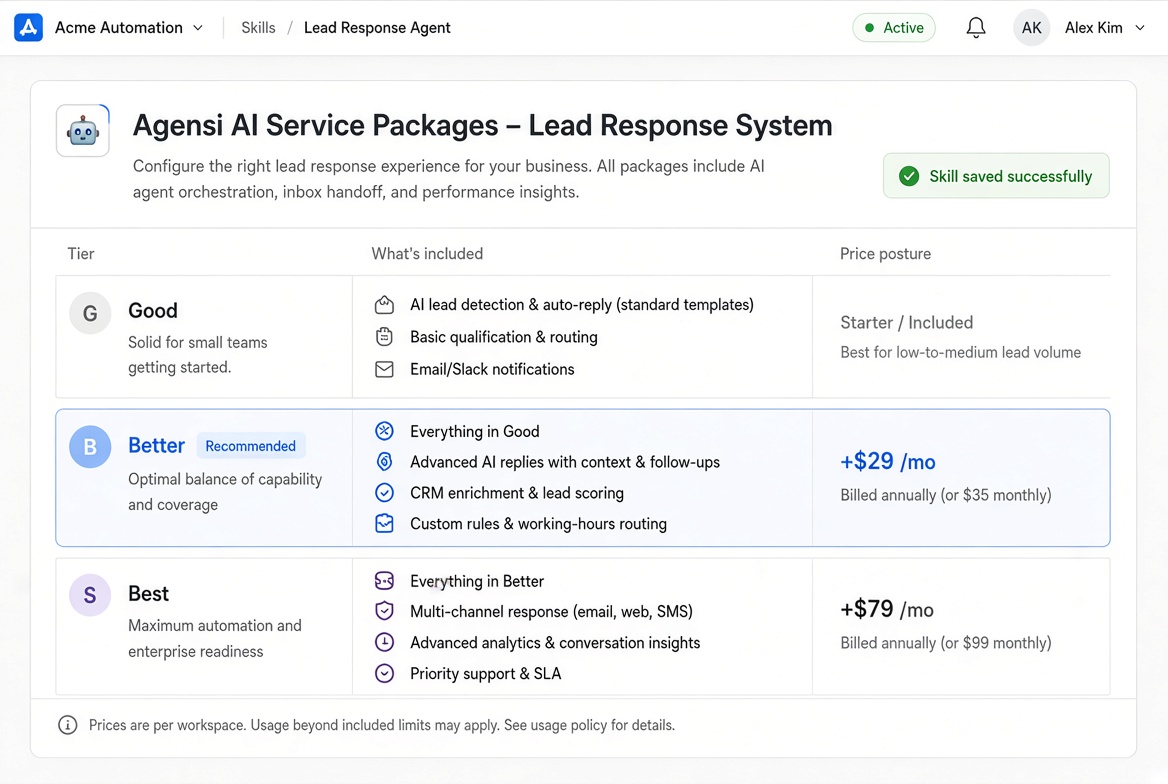Click the S avatar for Best tier

90,595
